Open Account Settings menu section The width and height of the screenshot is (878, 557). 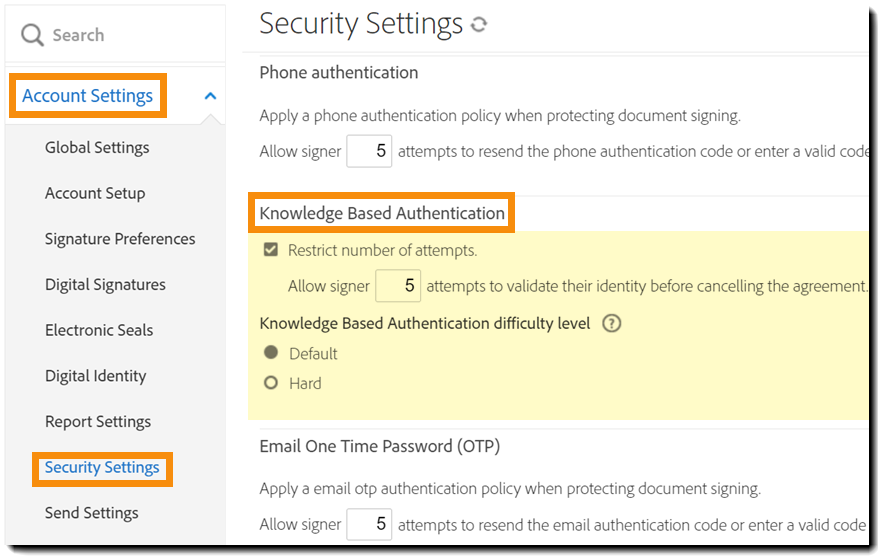click(88, 96)
